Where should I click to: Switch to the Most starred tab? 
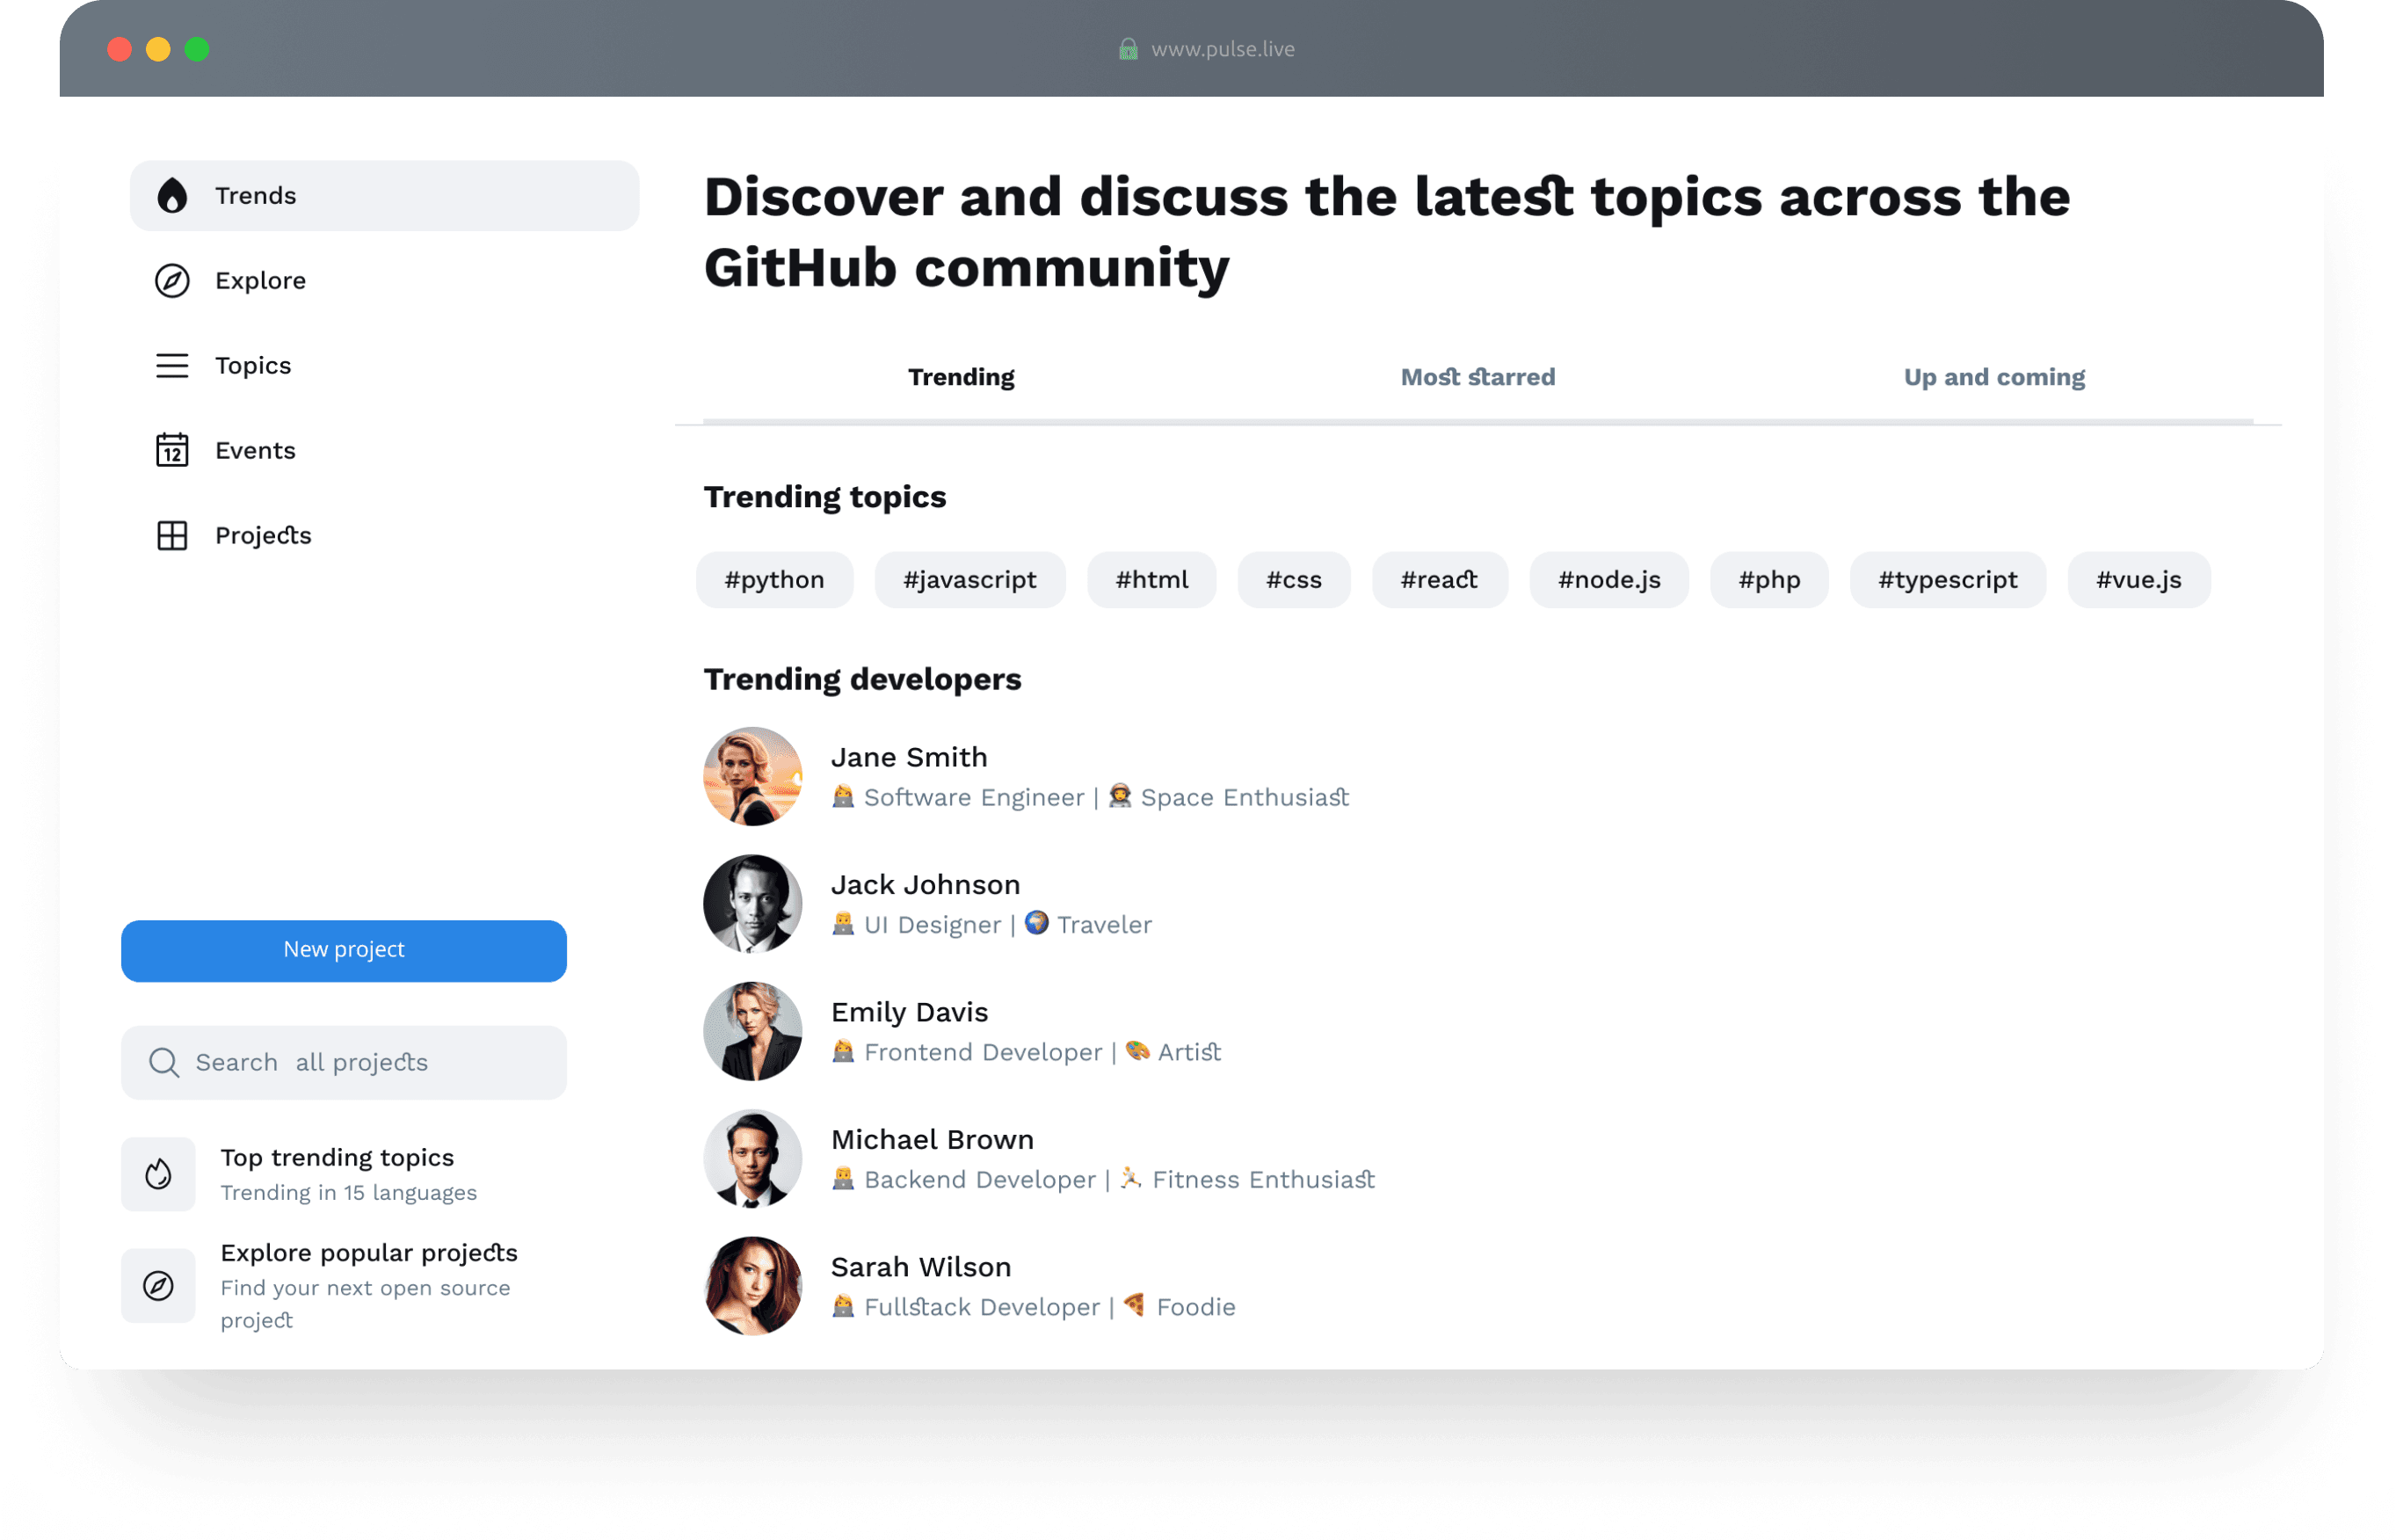[x=1476, y=375]
